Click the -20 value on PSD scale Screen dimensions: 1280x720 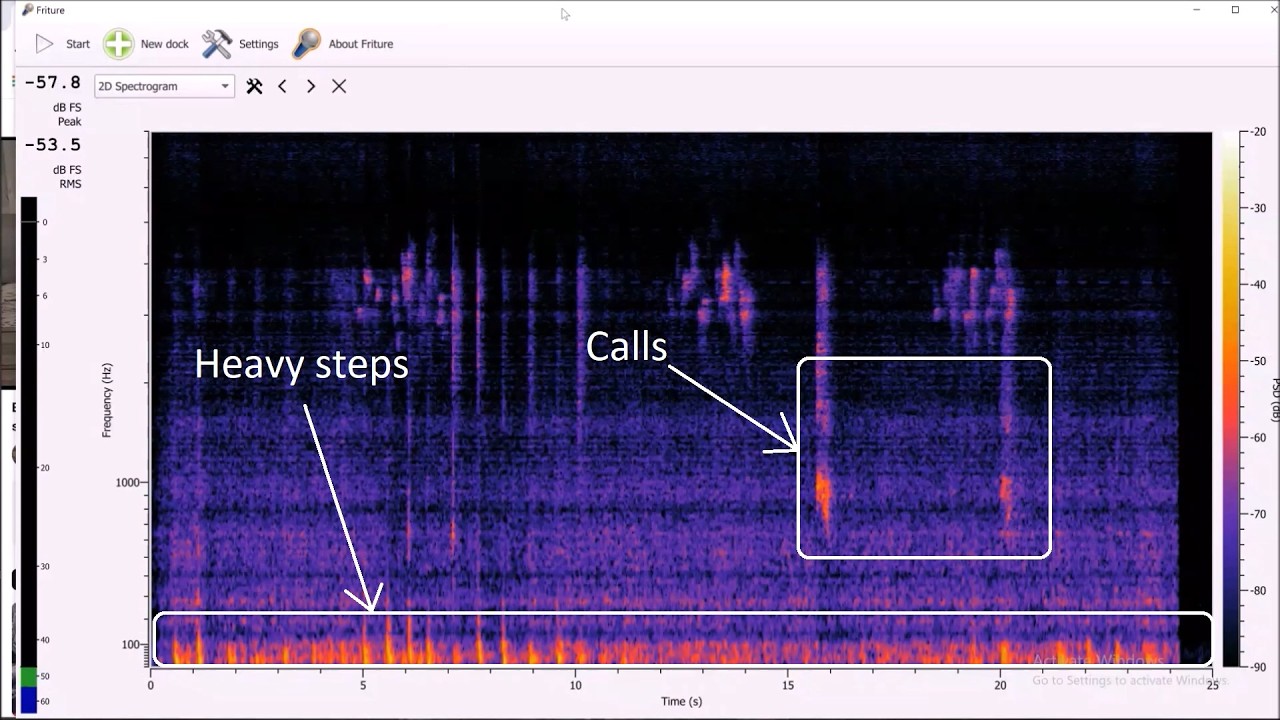pyautogui.click(x=1258, y=132)
